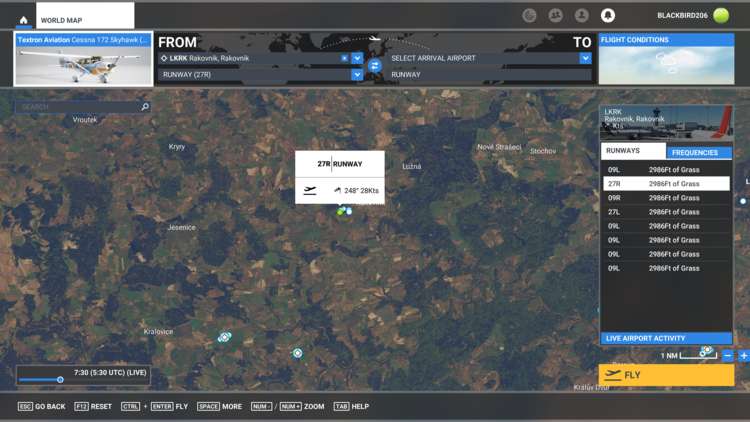Swap departure and arrival airports
Screen dimensions: 750x422
click(x=374, y=66)
